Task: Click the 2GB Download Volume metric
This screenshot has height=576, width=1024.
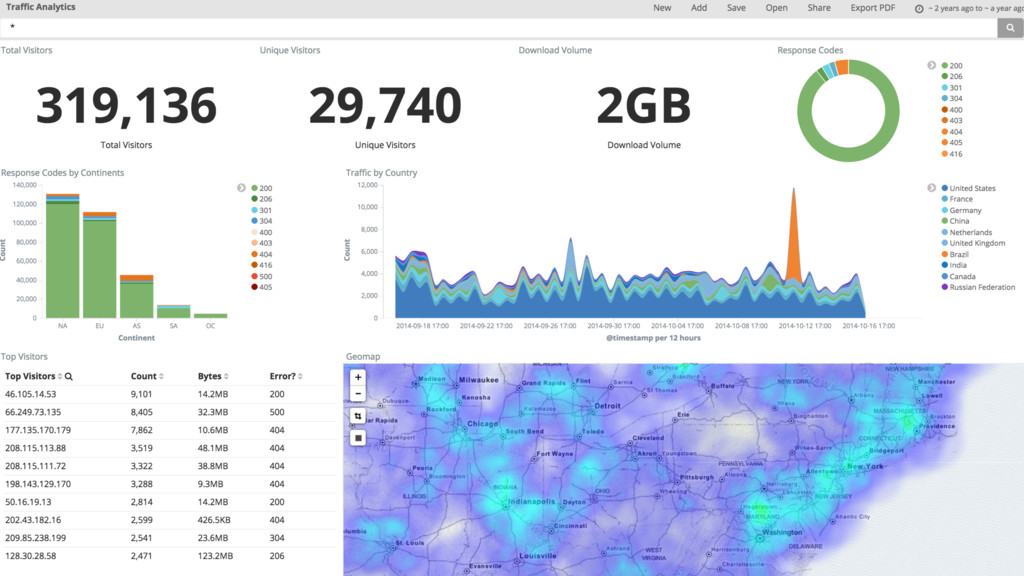Action: 644,106
